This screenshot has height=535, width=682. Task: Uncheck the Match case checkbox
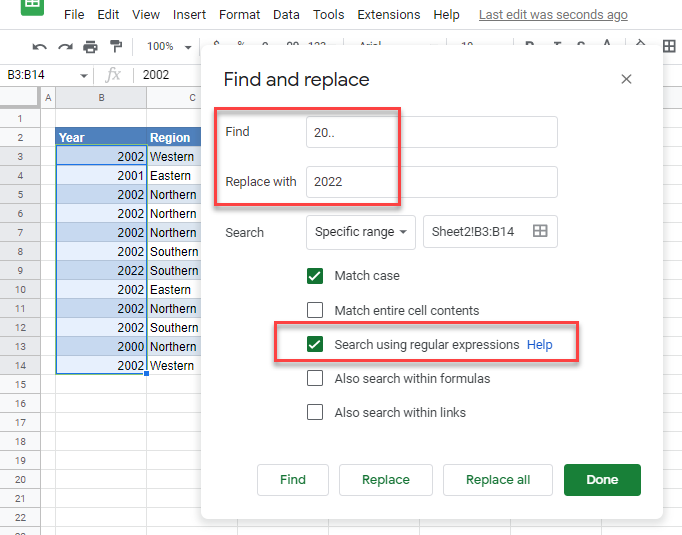pyautogui.click(x=315, y=276)
